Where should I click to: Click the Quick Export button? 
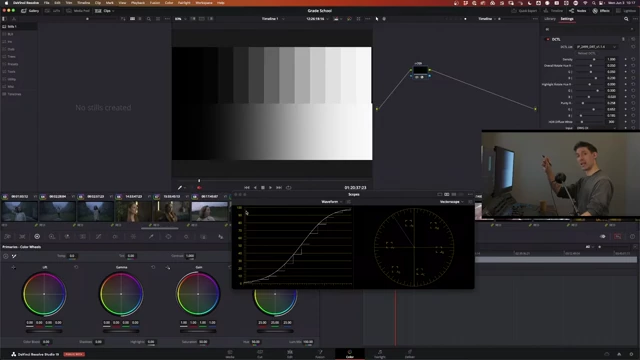(x=524, y=11)
